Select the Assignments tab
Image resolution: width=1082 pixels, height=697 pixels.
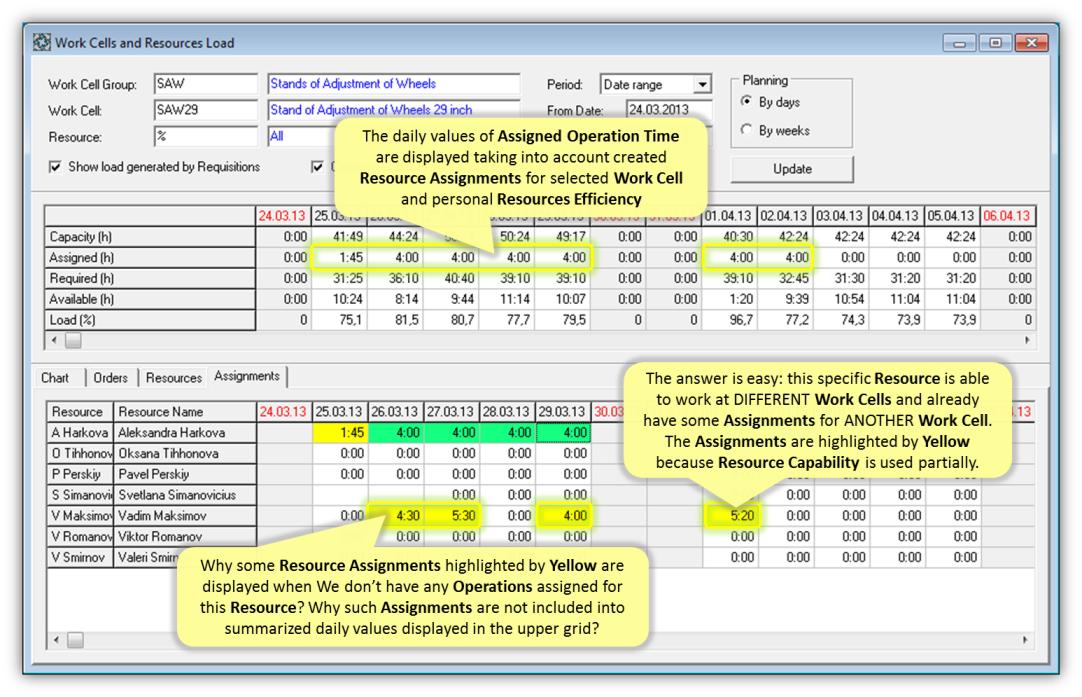[247, 376]
